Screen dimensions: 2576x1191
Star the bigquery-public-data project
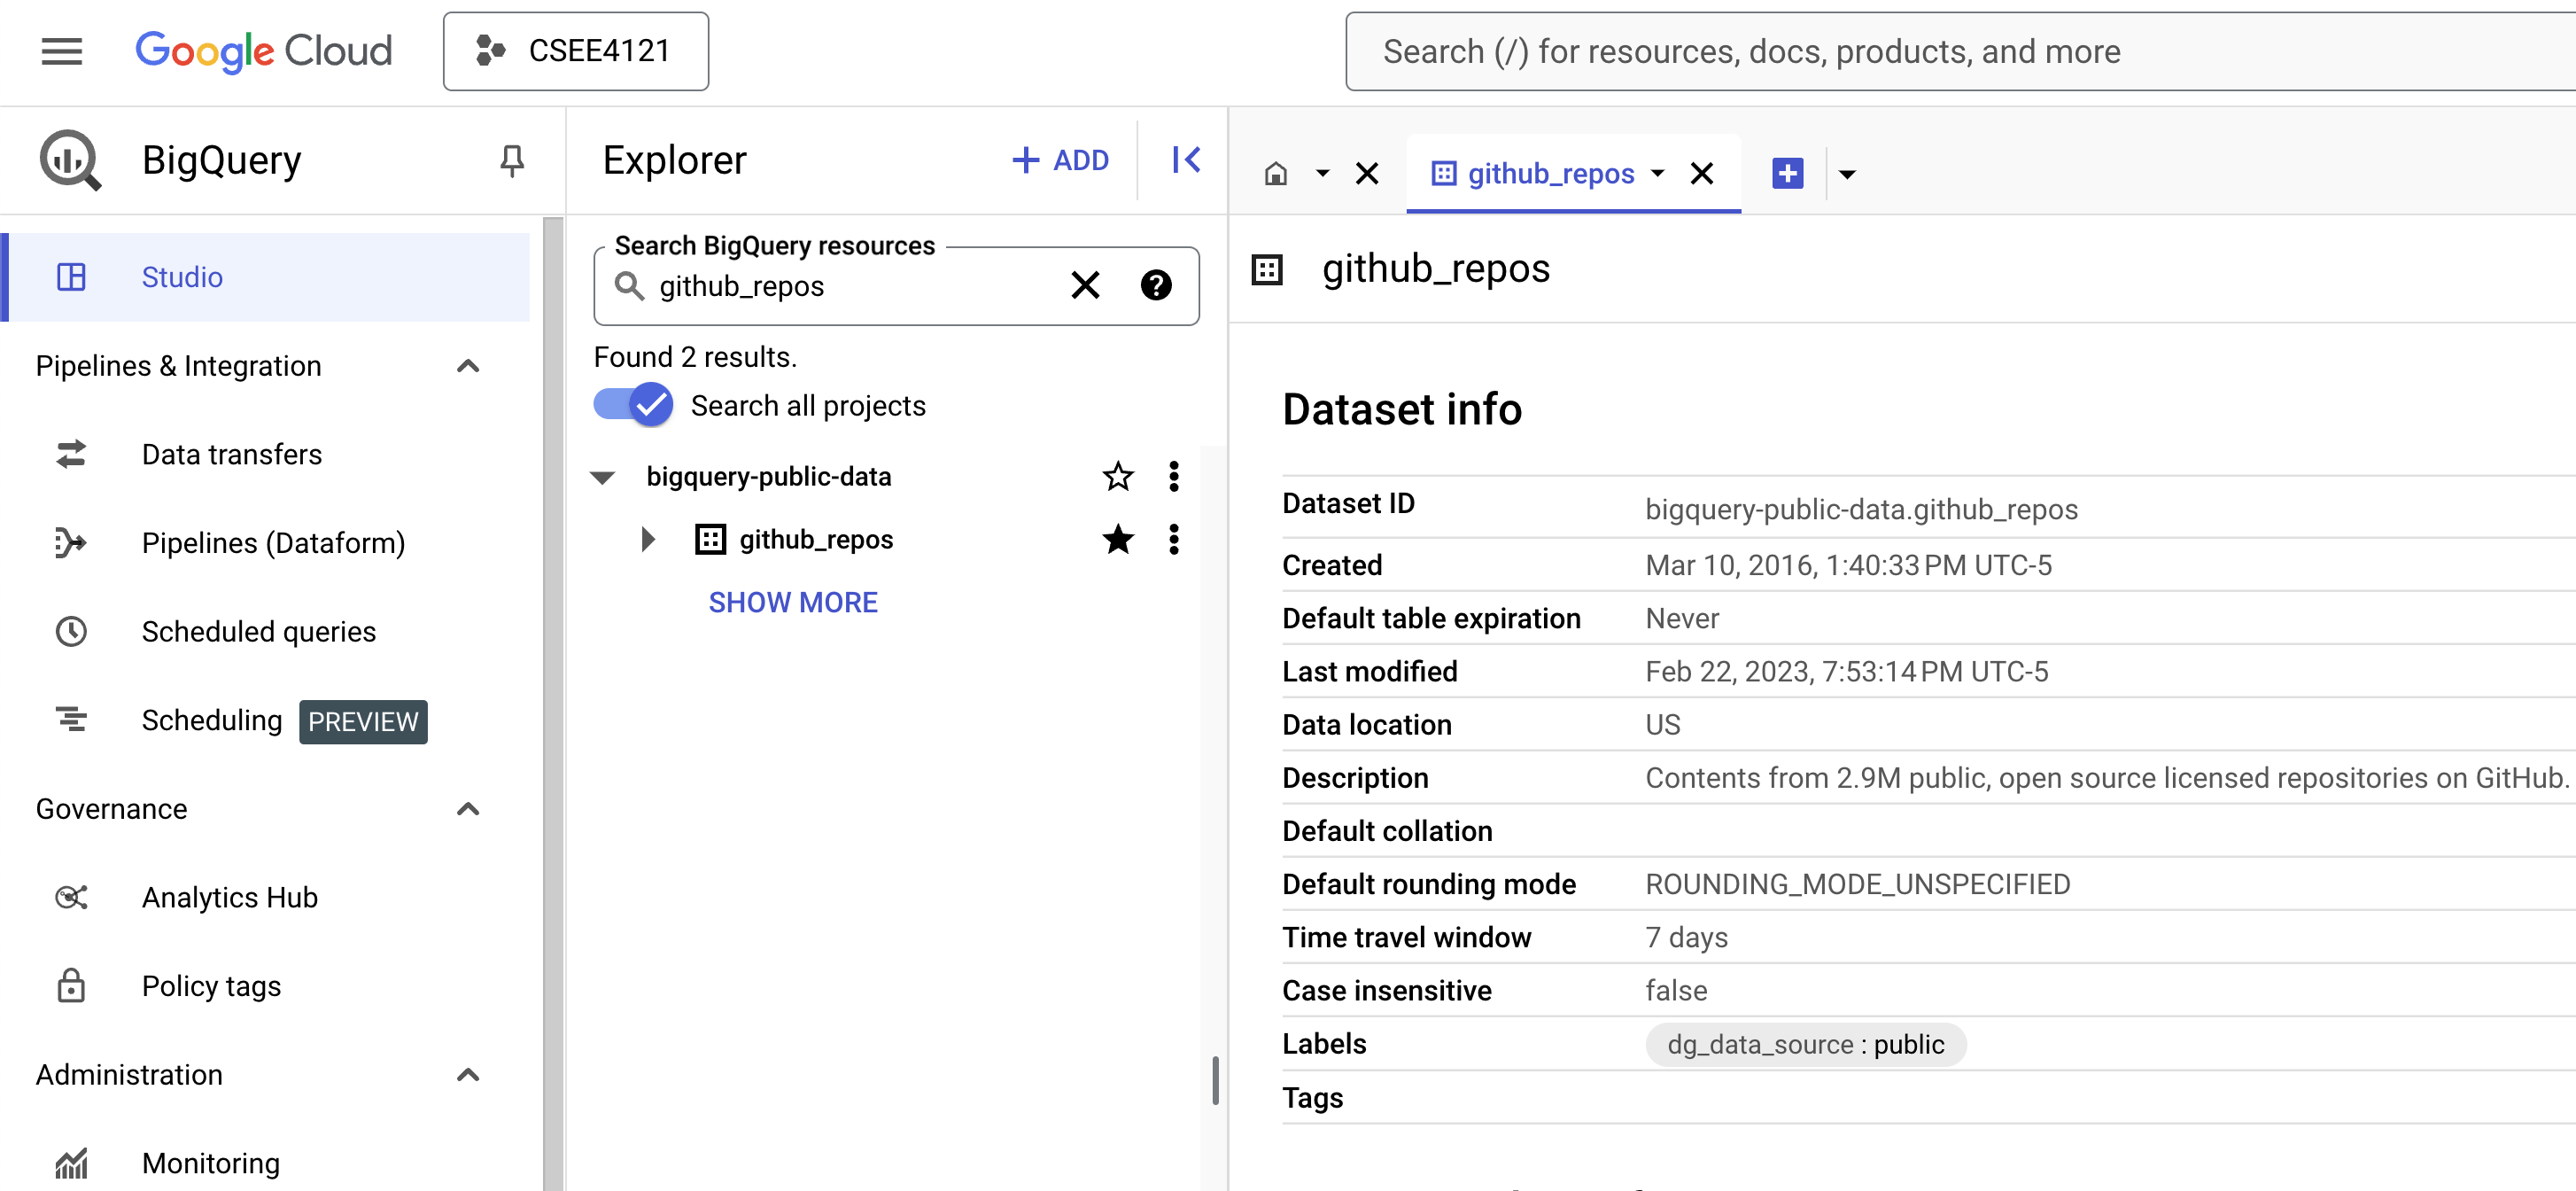coord(1117,476)
